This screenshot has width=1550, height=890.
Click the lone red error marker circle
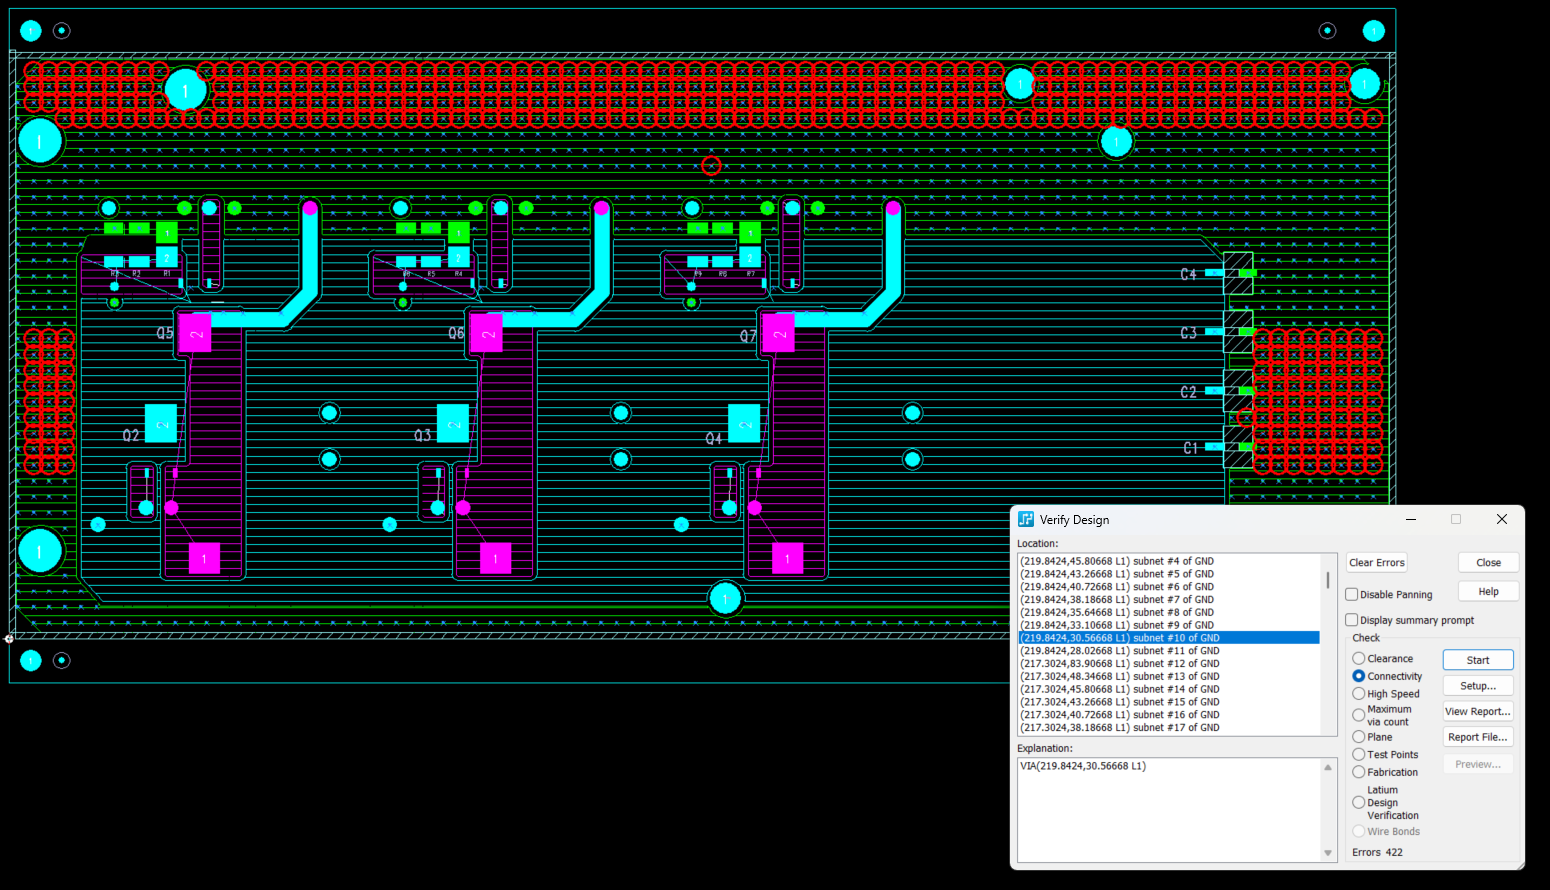(711, 166)
